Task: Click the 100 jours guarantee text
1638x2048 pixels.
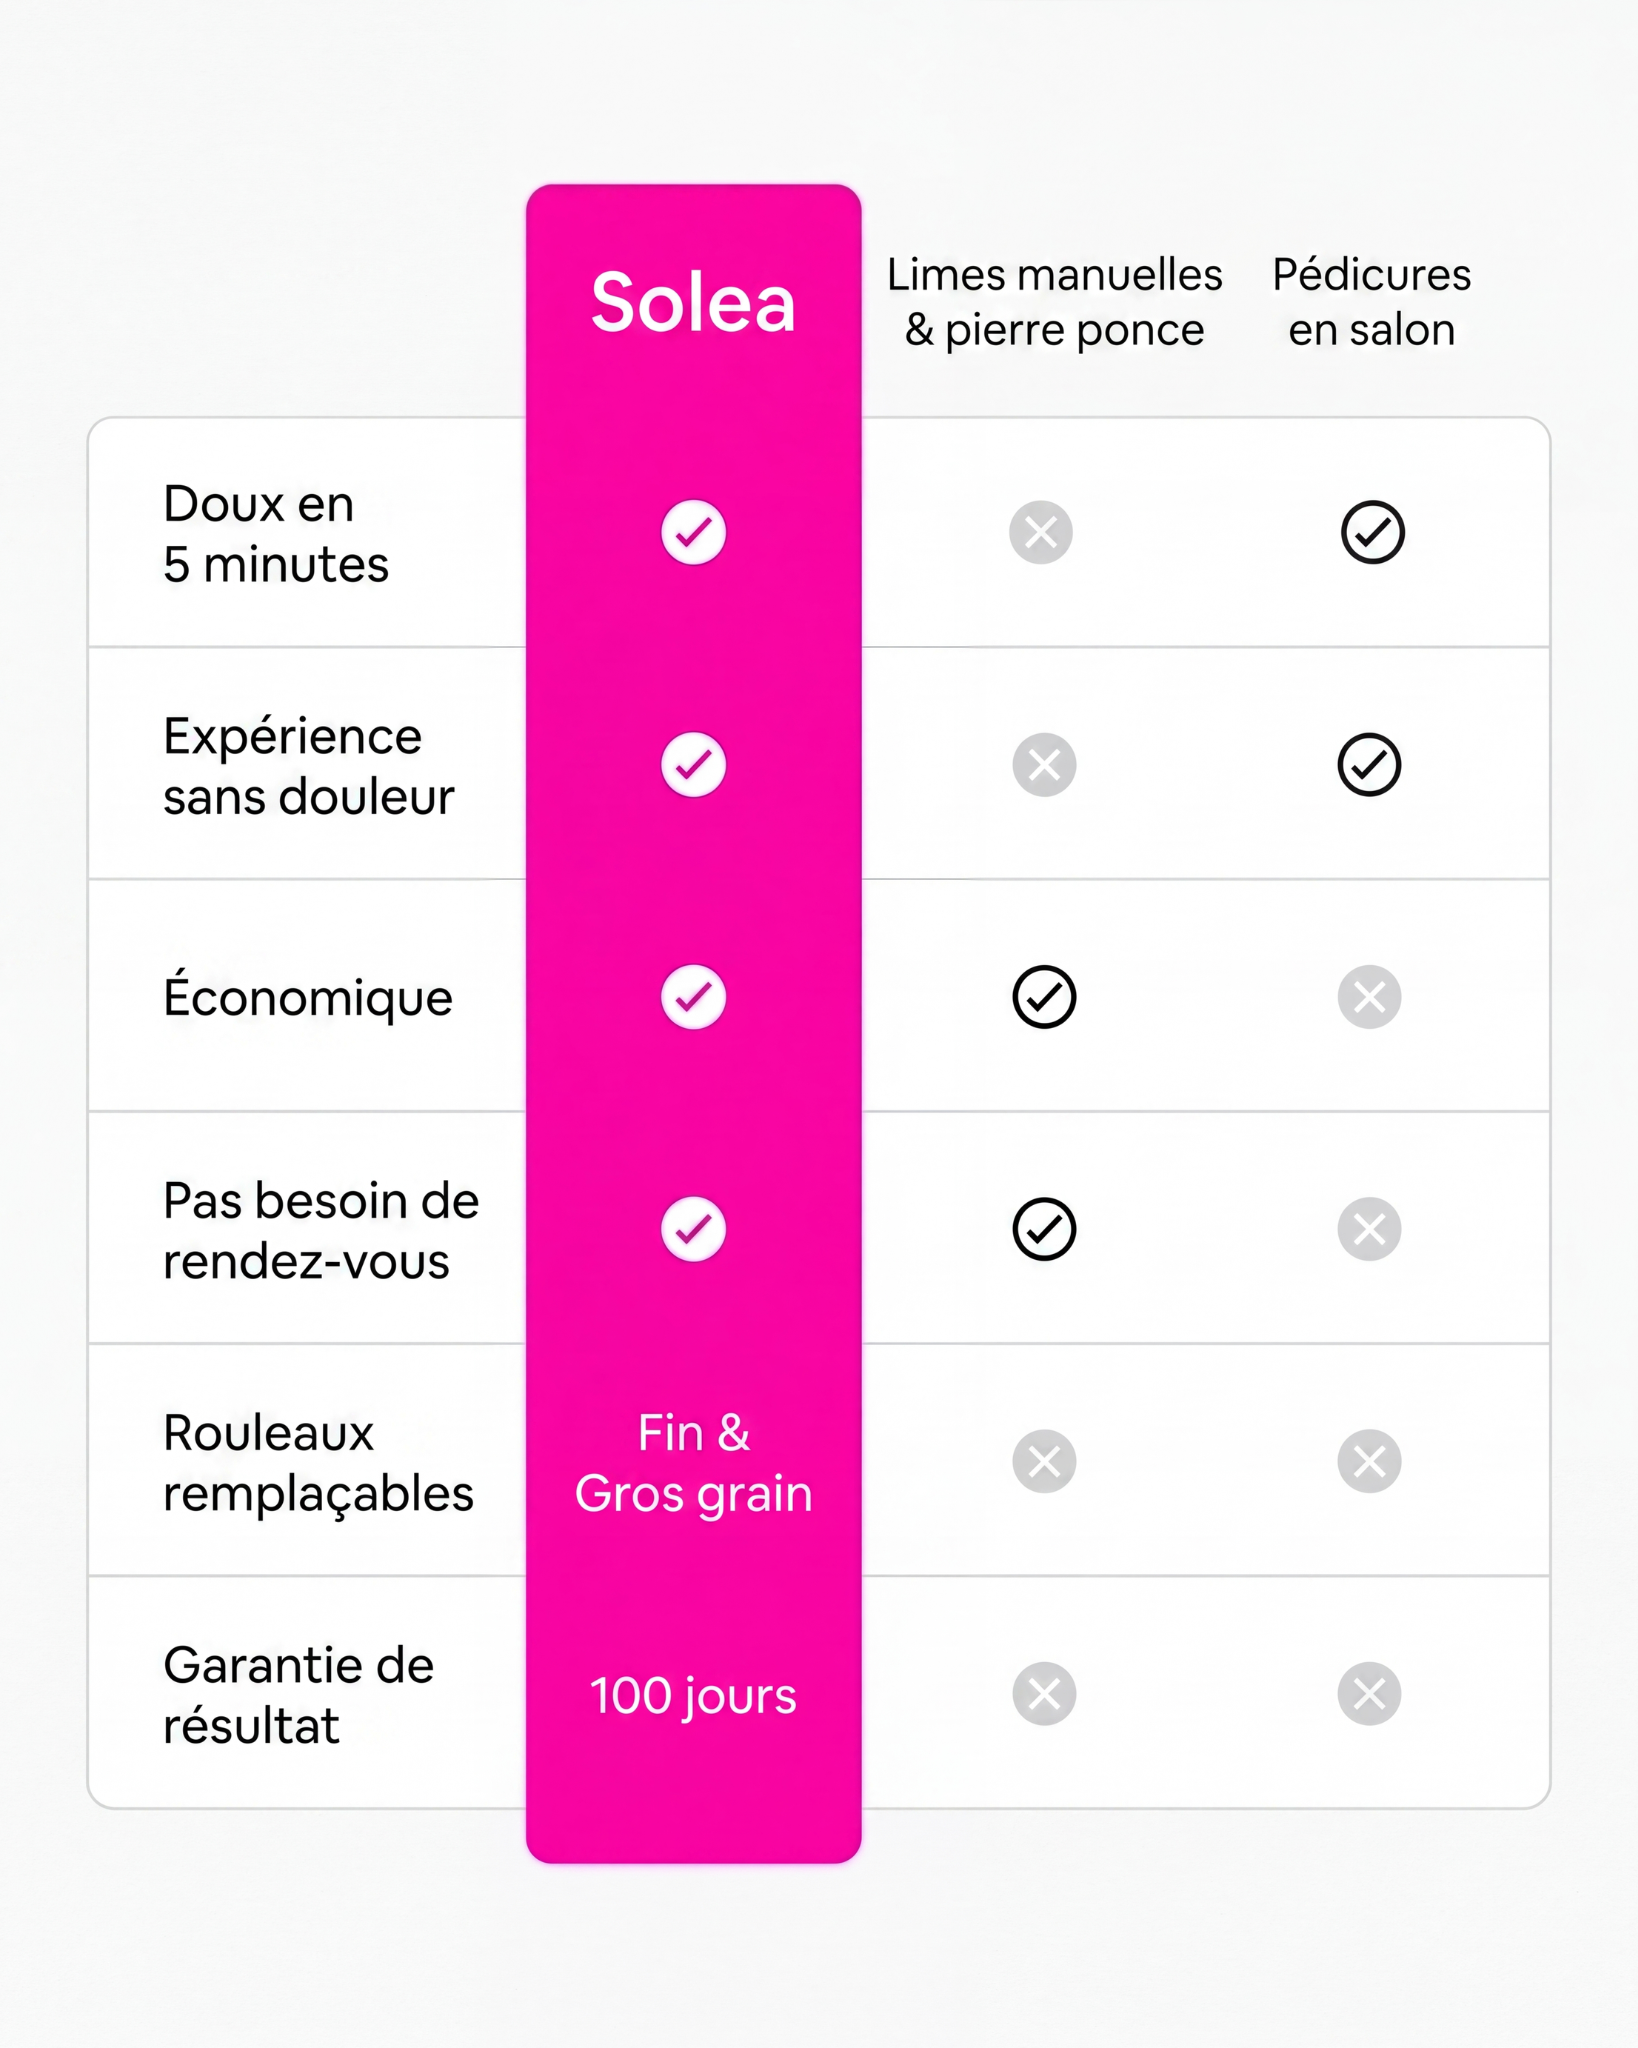Action: coord(693,1696)
